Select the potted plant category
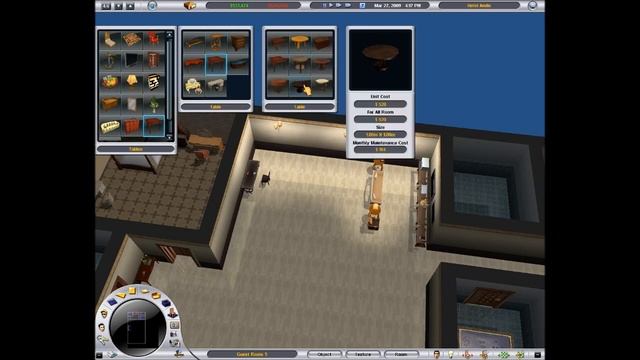 click(154, 104)
